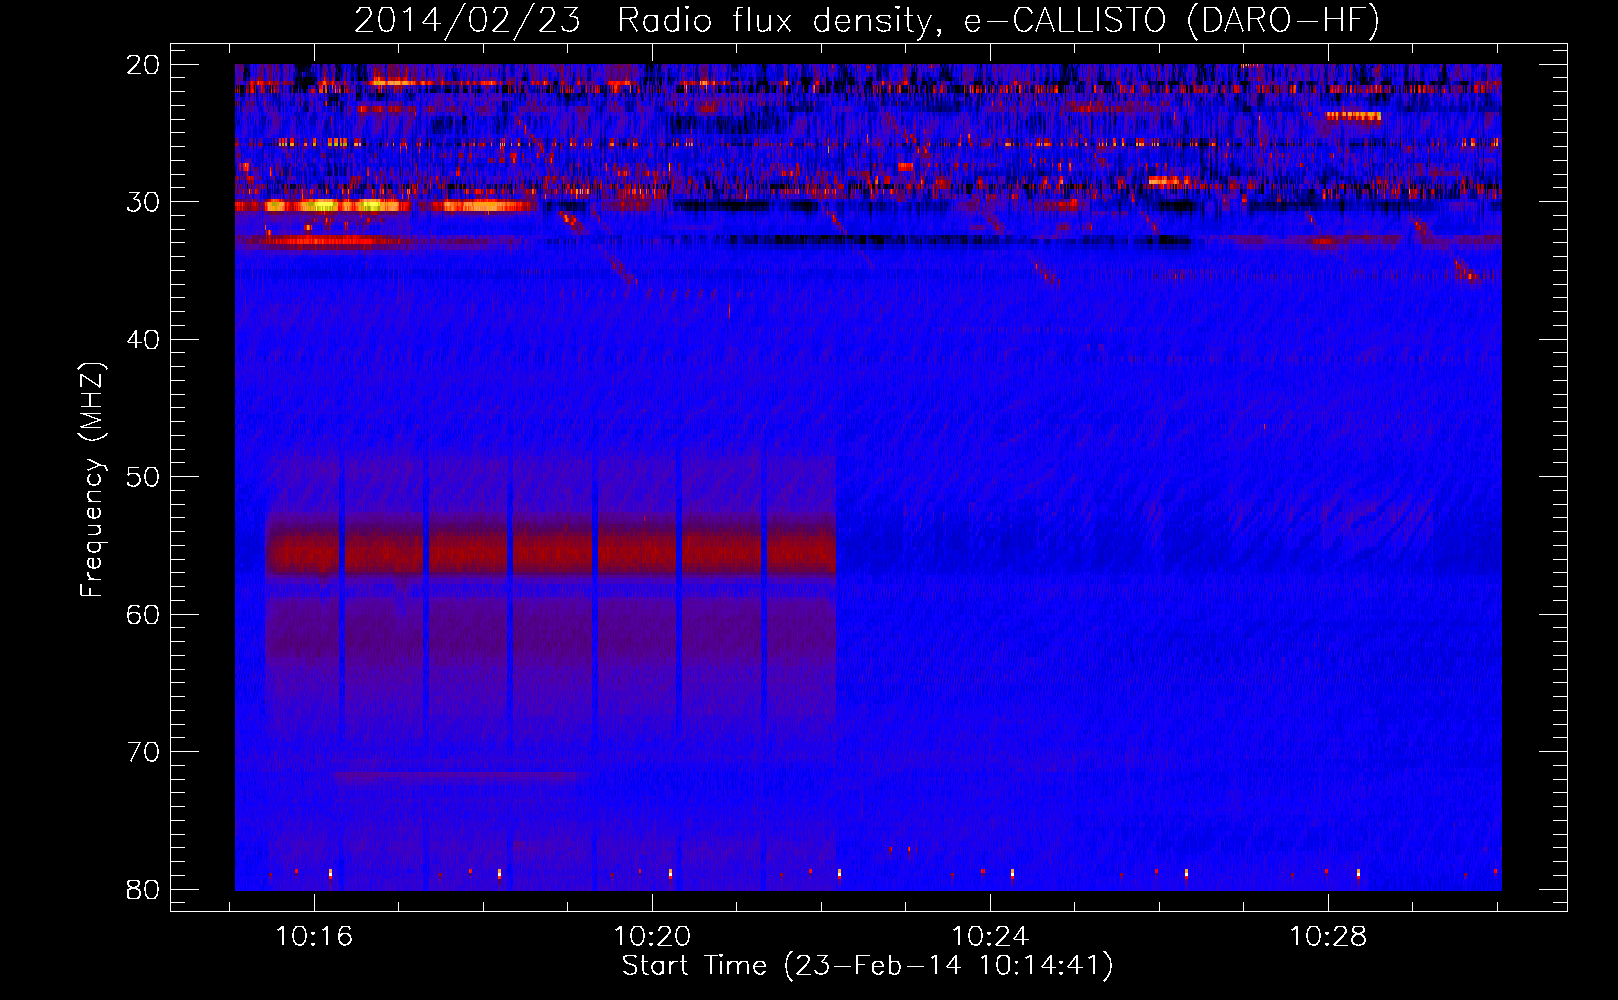
Task: Click the "50" frequency tick label
Action: pos(144,477)
